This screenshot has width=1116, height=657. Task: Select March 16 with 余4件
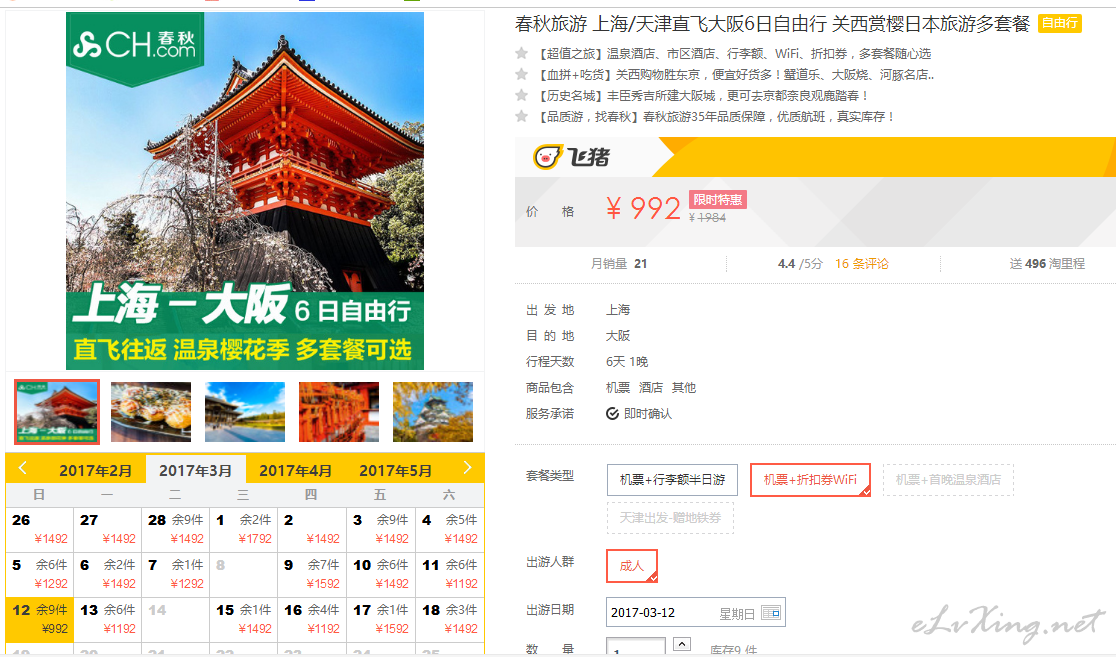coord(312,619)
